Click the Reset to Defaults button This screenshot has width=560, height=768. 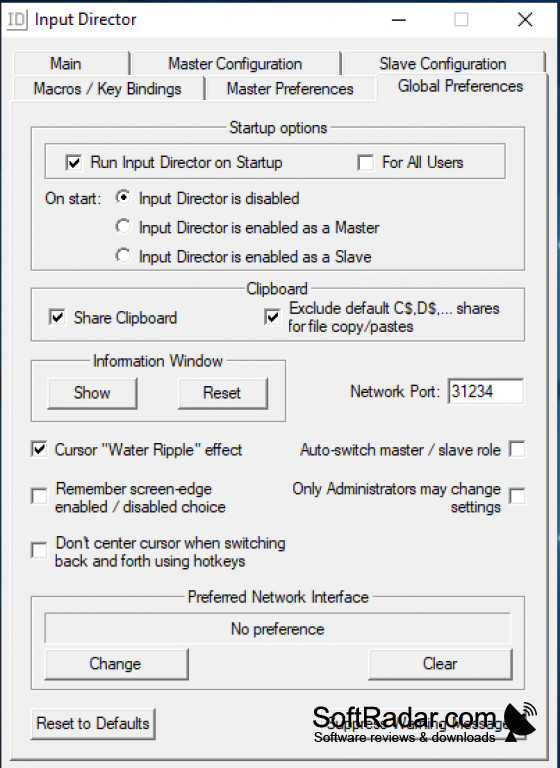[x=93, y=723]
